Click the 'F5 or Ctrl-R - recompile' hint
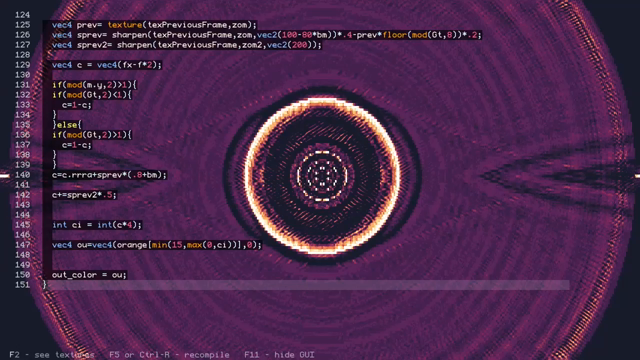The width and height of the screenshot is (640, 360). [169, 355]
